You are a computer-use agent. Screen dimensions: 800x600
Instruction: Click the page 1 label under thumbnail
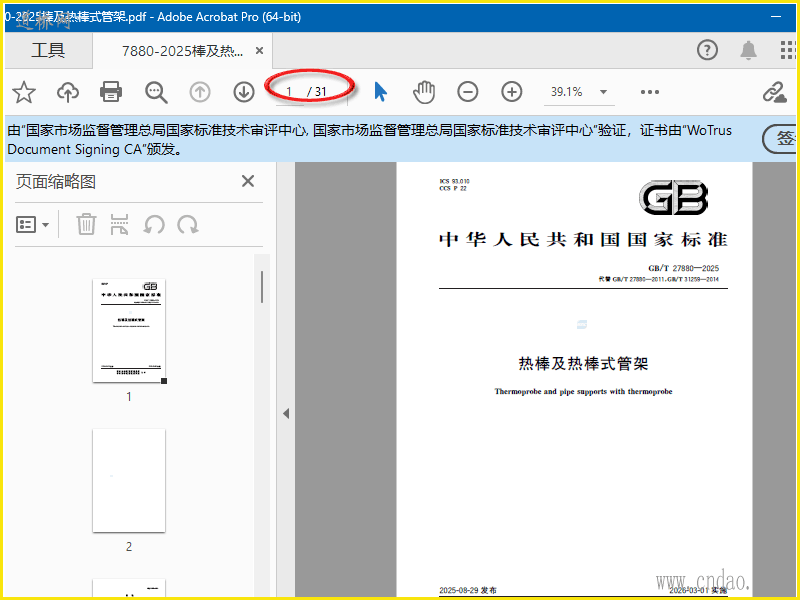click(x=129, y=396)
